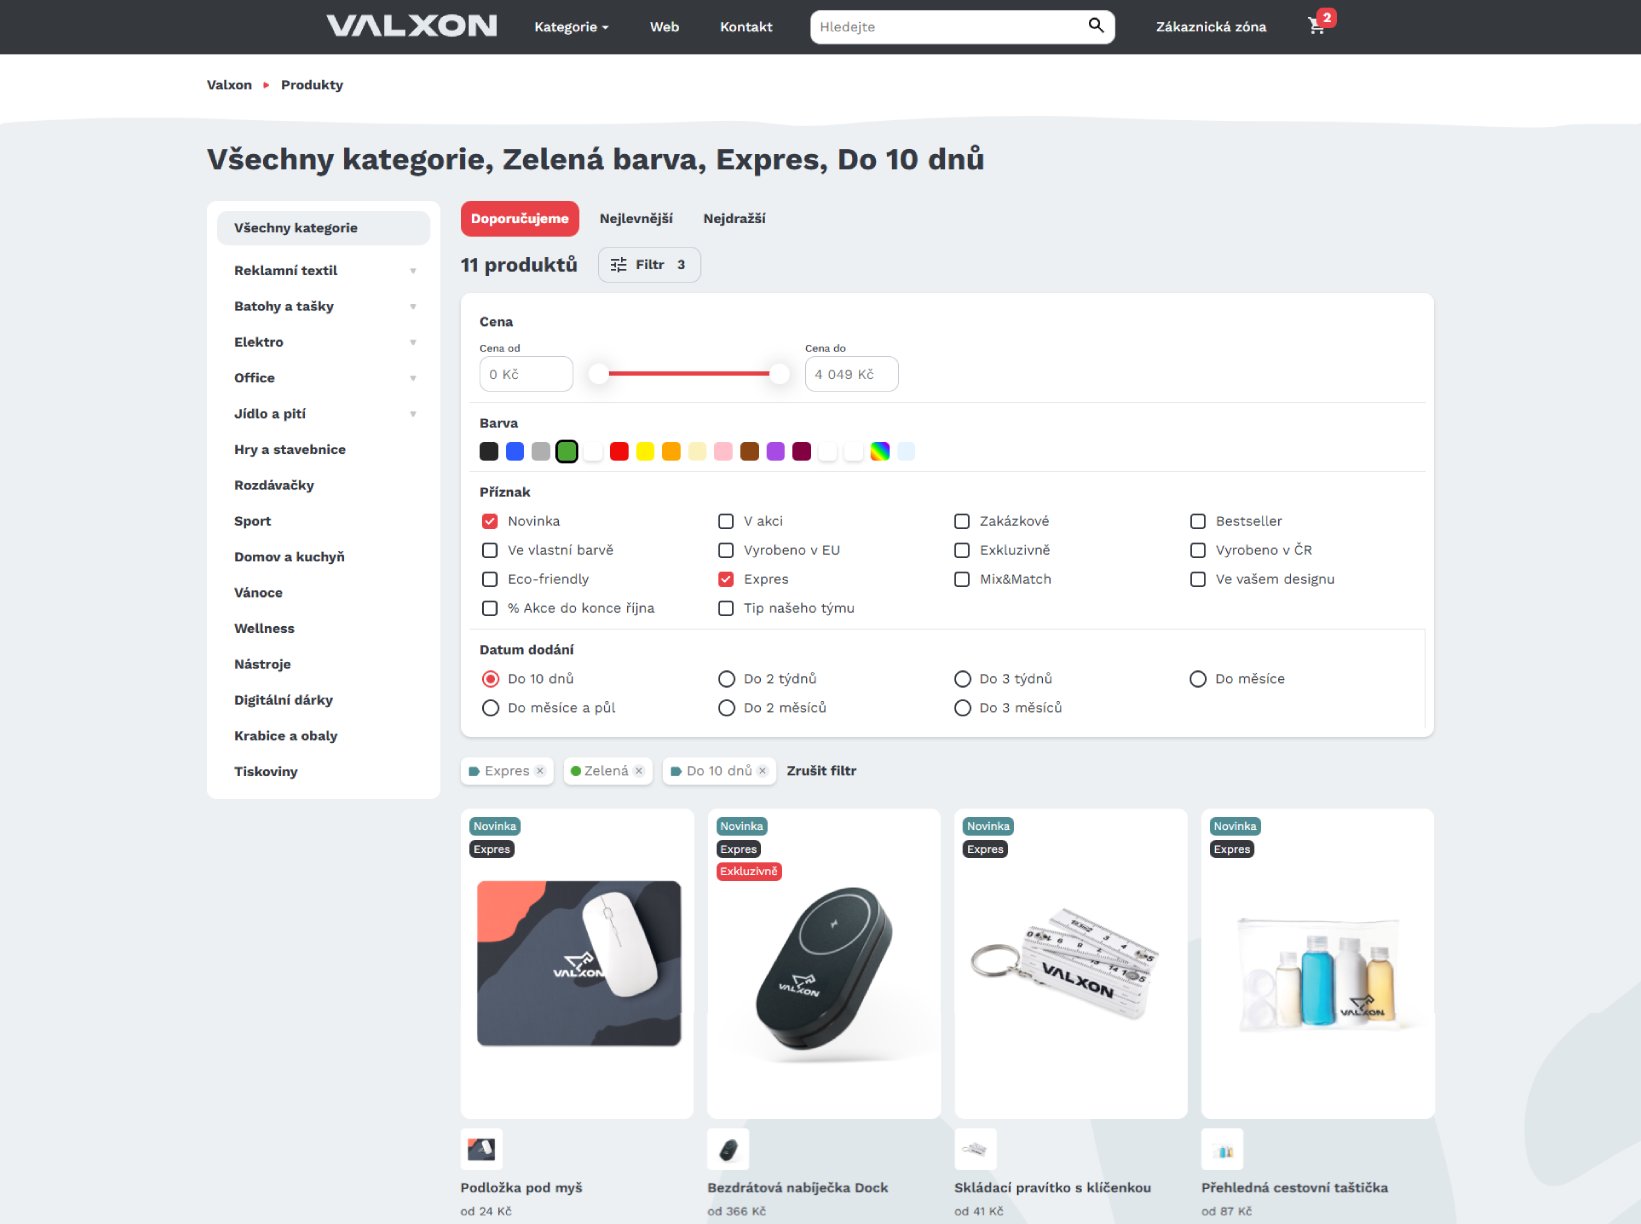
Task: Click the Zrušit filtr link
Action: pos(821,771)
